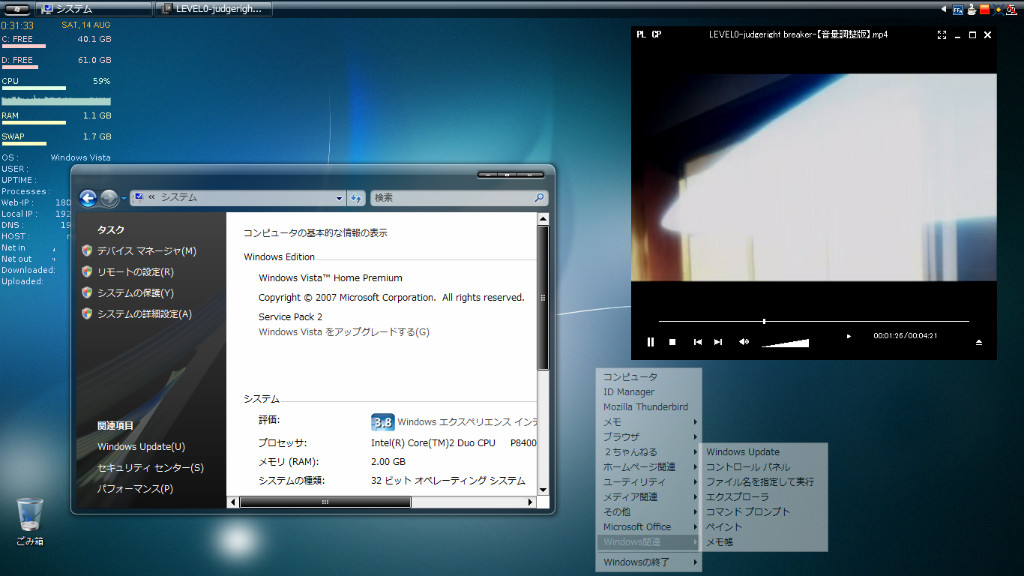This screenshot has width=1024, height=576.
Task: Open リモートの設定(R)
Action: [x=135, y=272]
